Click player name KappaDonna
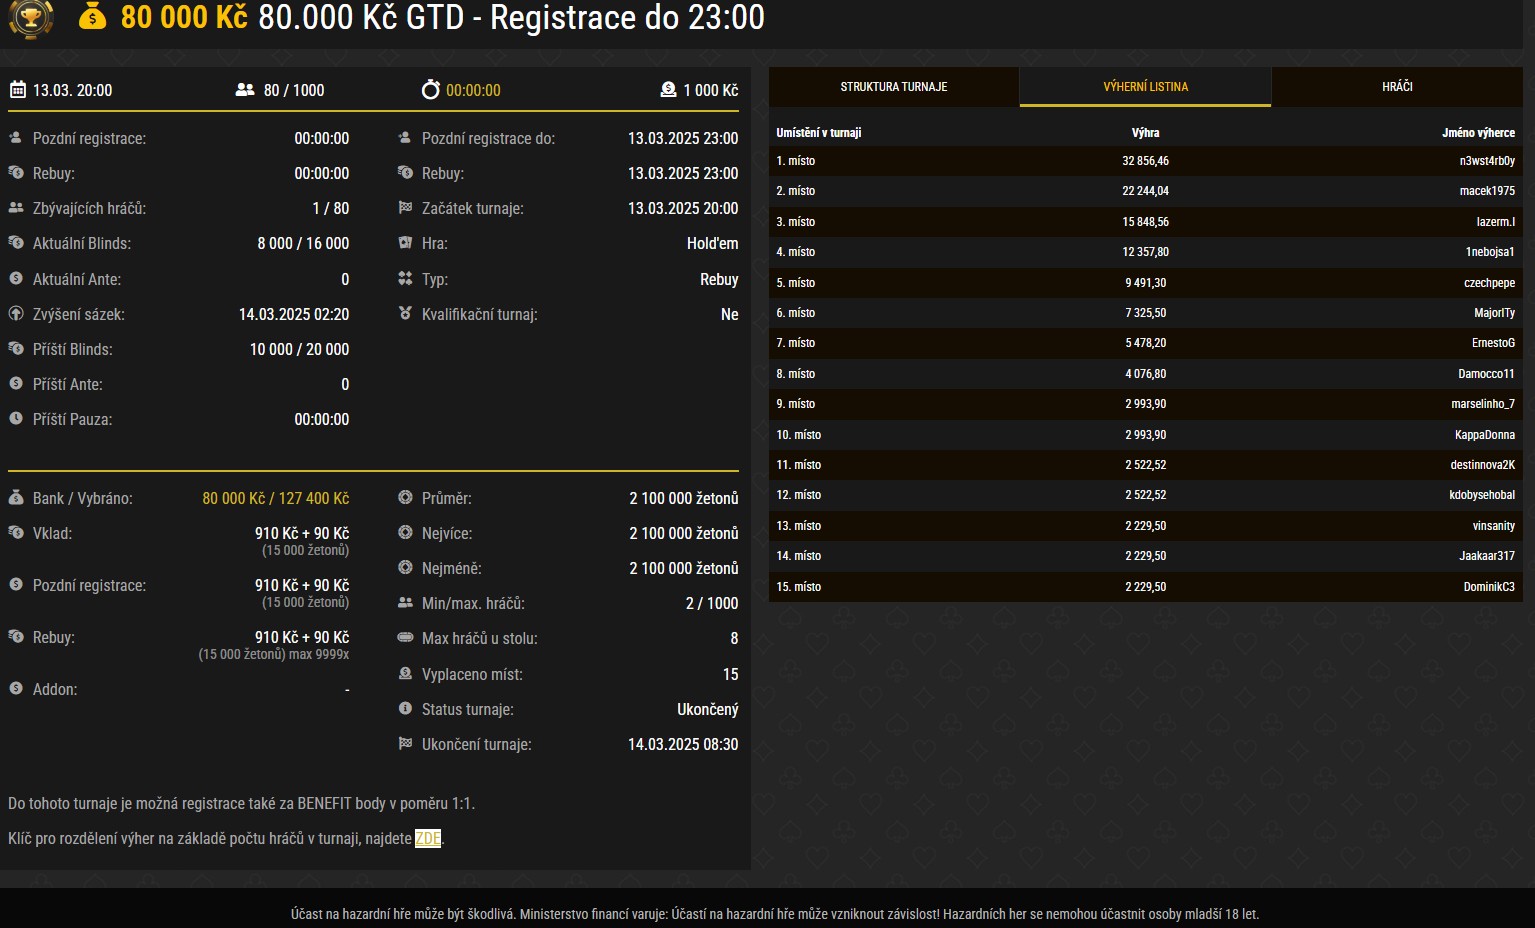 1485,435
